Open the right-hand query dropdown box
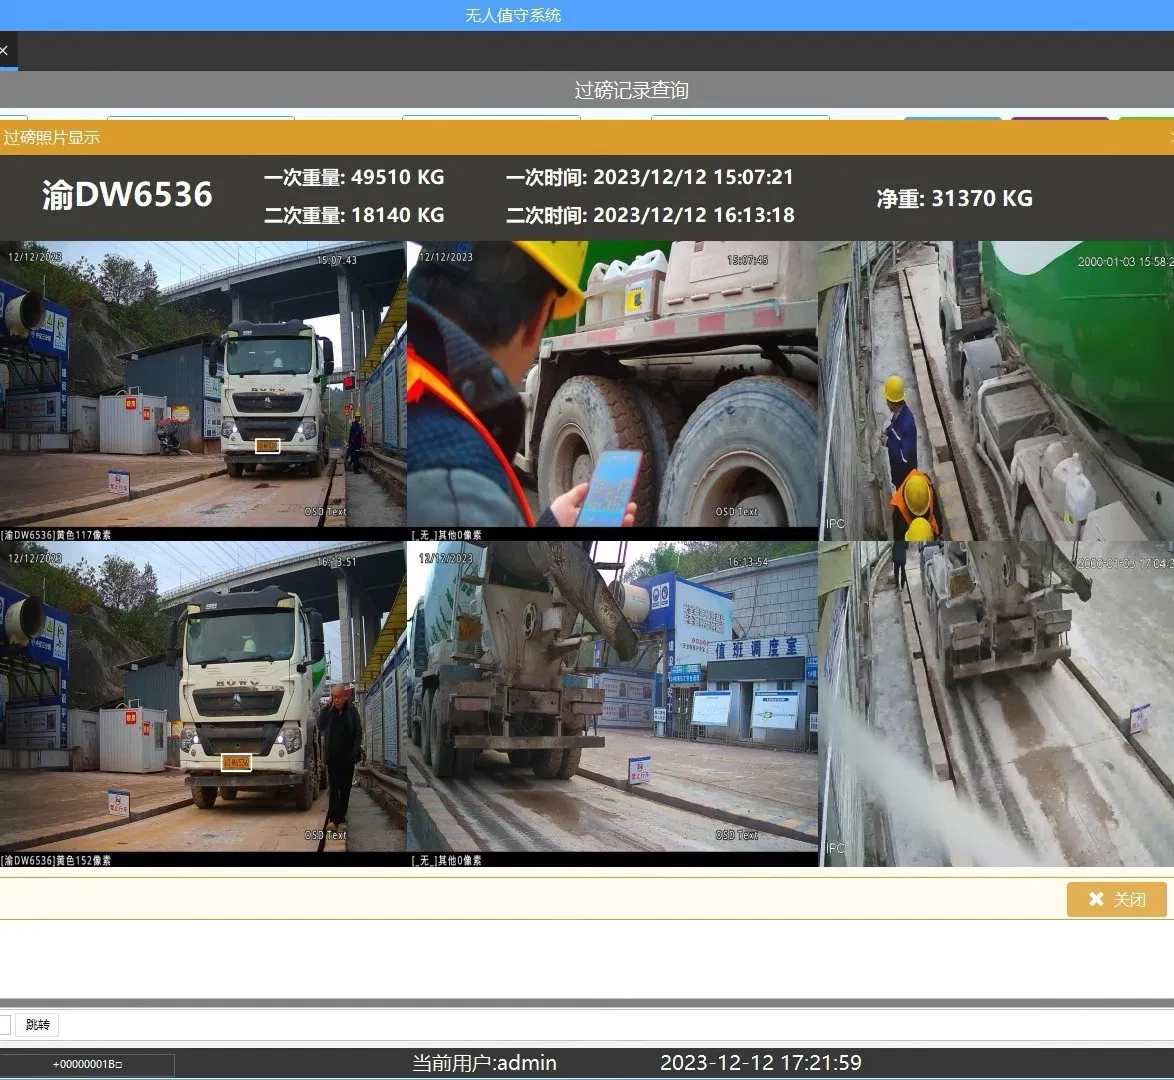 point(740,118)
